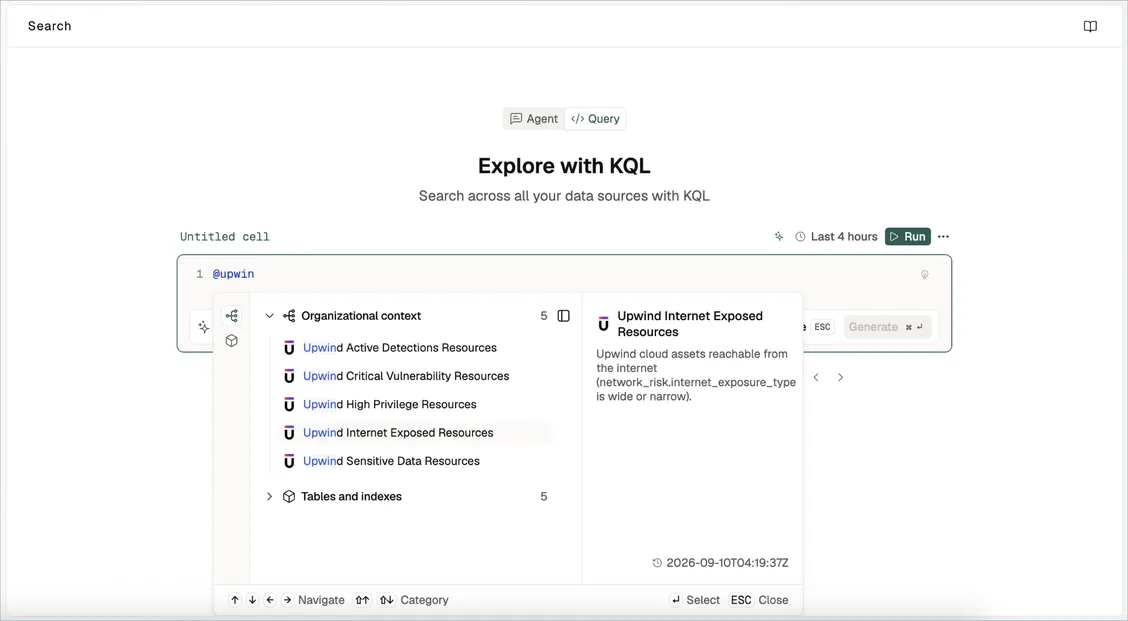
Task: Rename the Untitled cell title
Action: click(224, 237)
